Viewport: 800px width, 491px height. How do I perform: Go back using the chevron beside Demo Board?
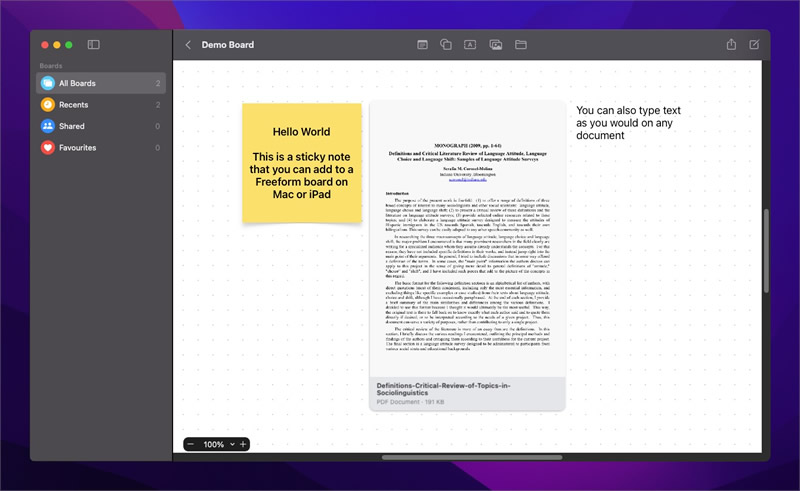click(x=188, y=45)
